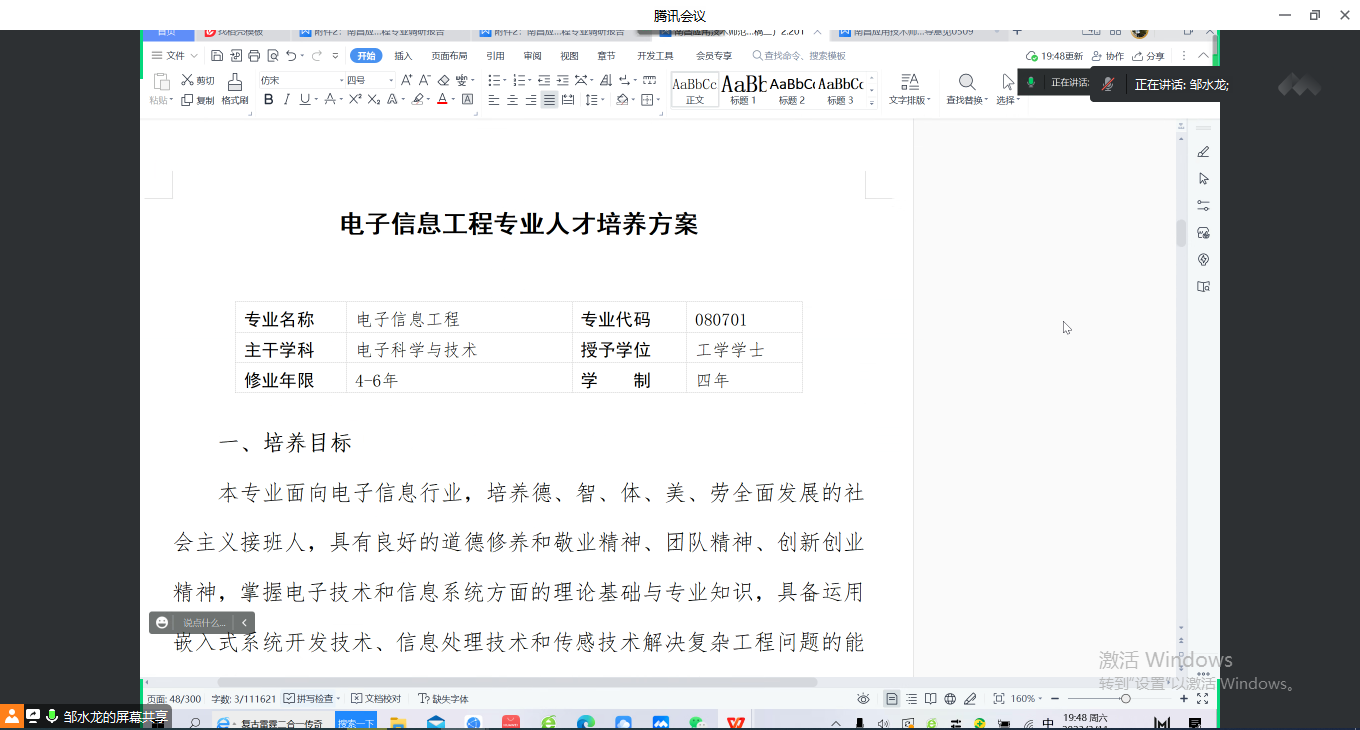
Task: Click the print icon in quick access toolbar
Action: click(254, 56)
